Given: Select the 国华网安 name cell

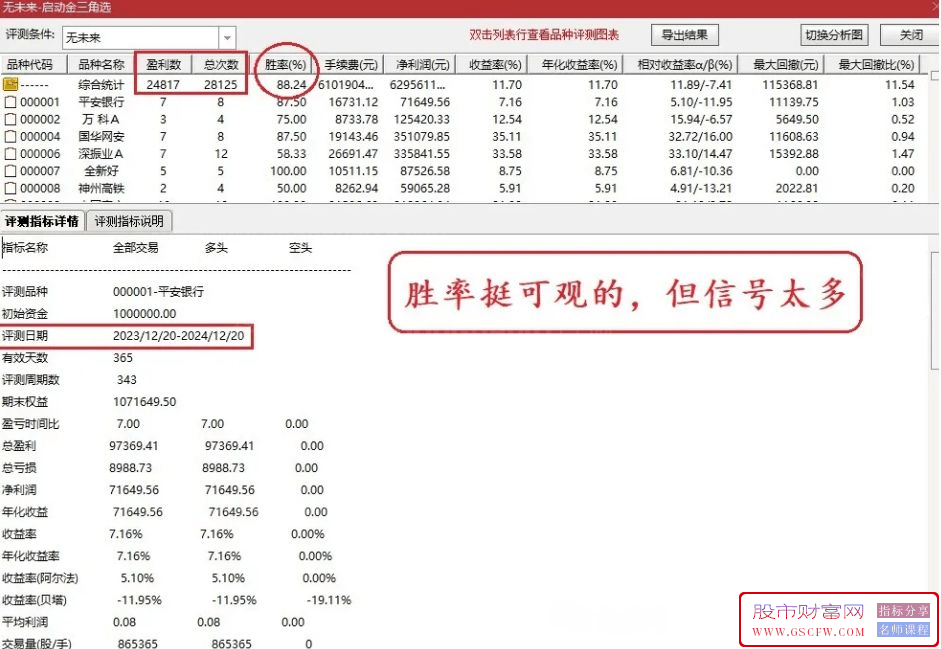Looking at the screenshot, I should 101,137.
